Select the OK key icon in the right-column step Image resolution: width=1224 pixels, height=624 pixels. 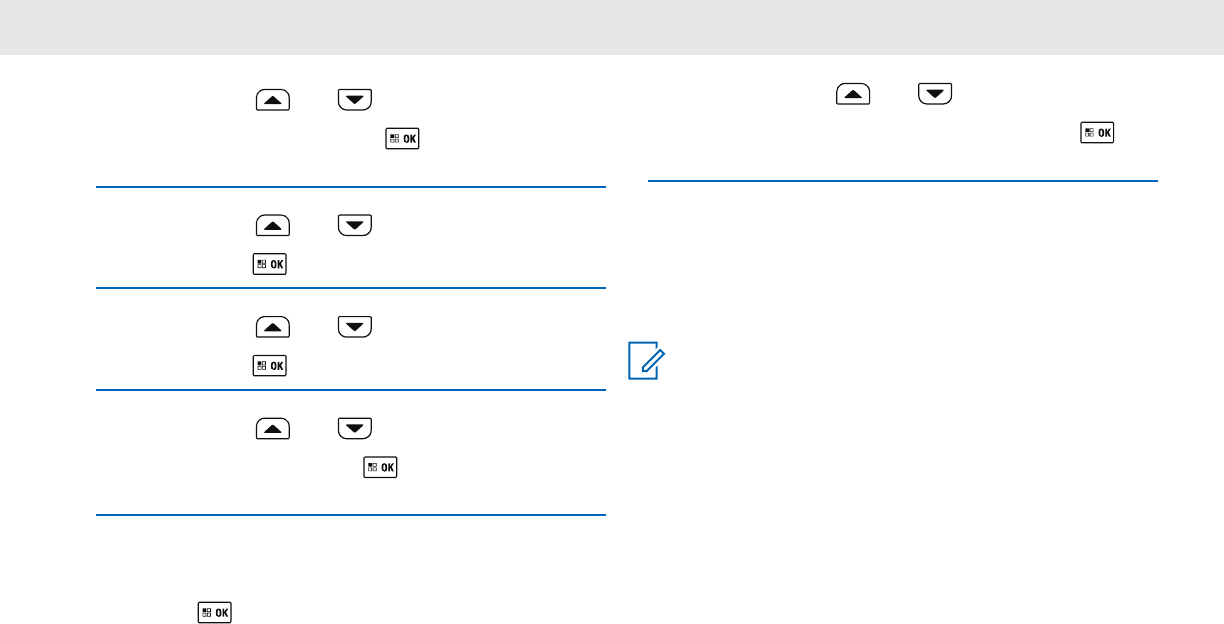[1097, 133]
